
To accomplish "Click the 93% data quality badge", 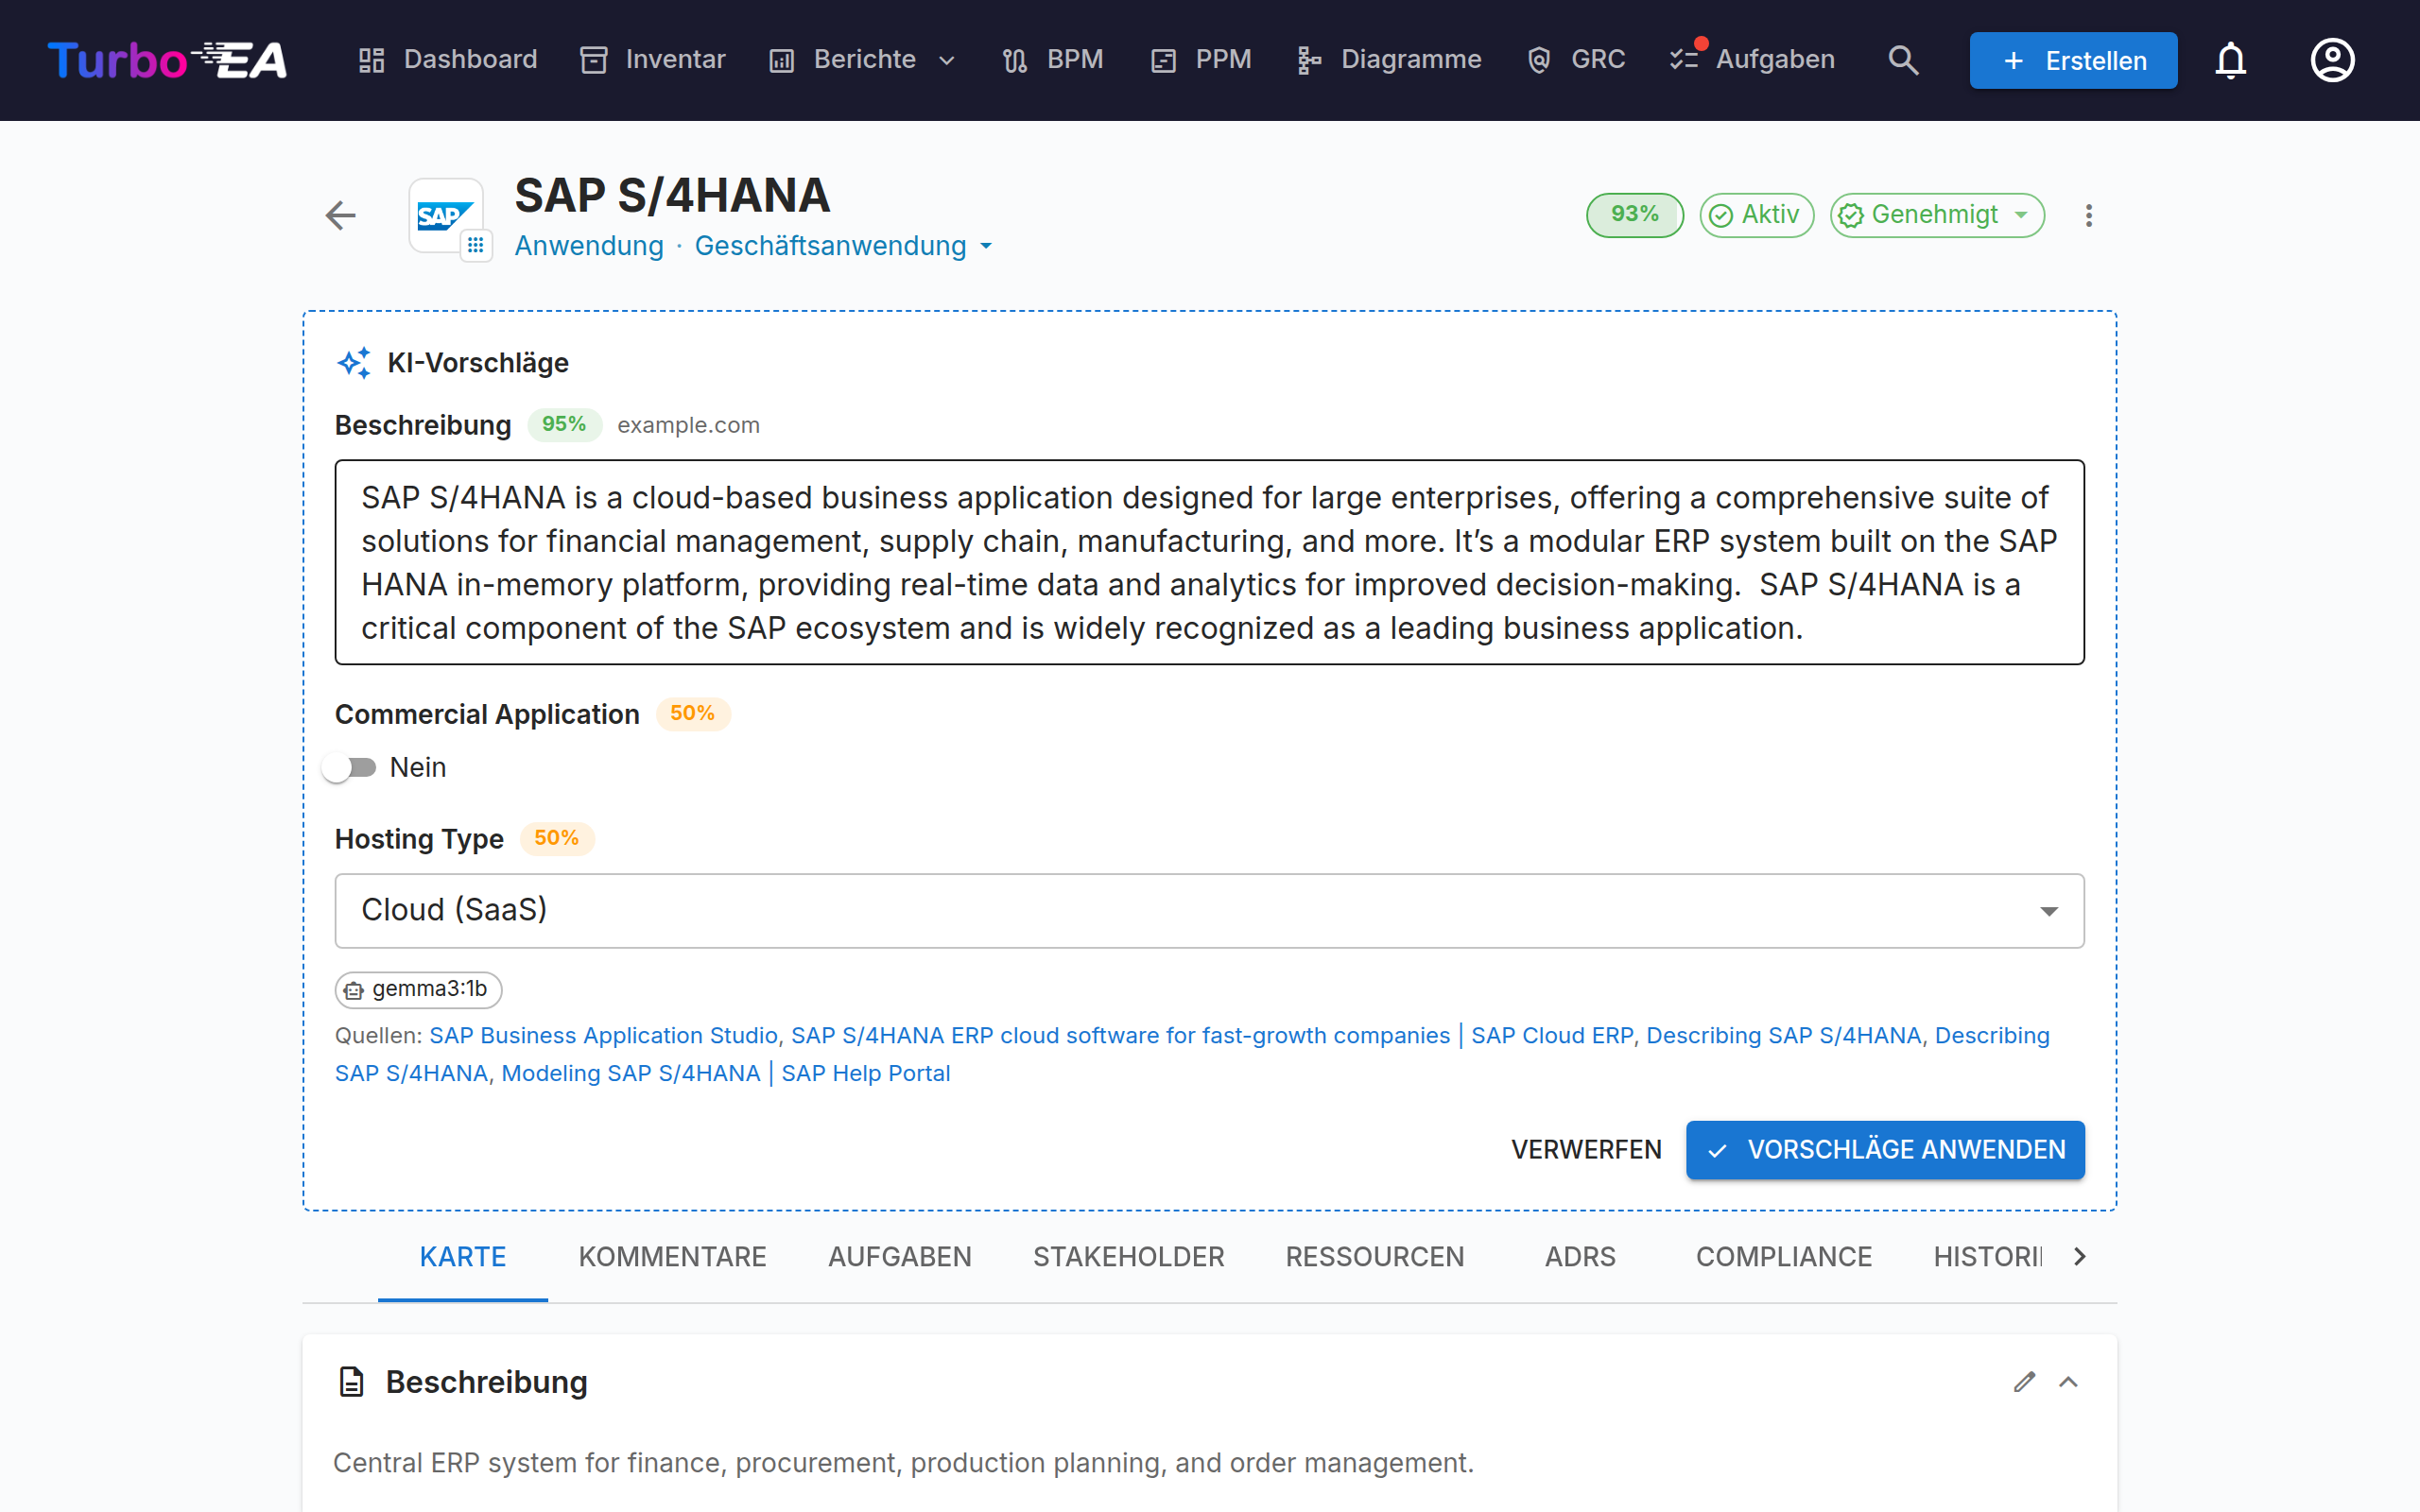I will click(1634, 215).
